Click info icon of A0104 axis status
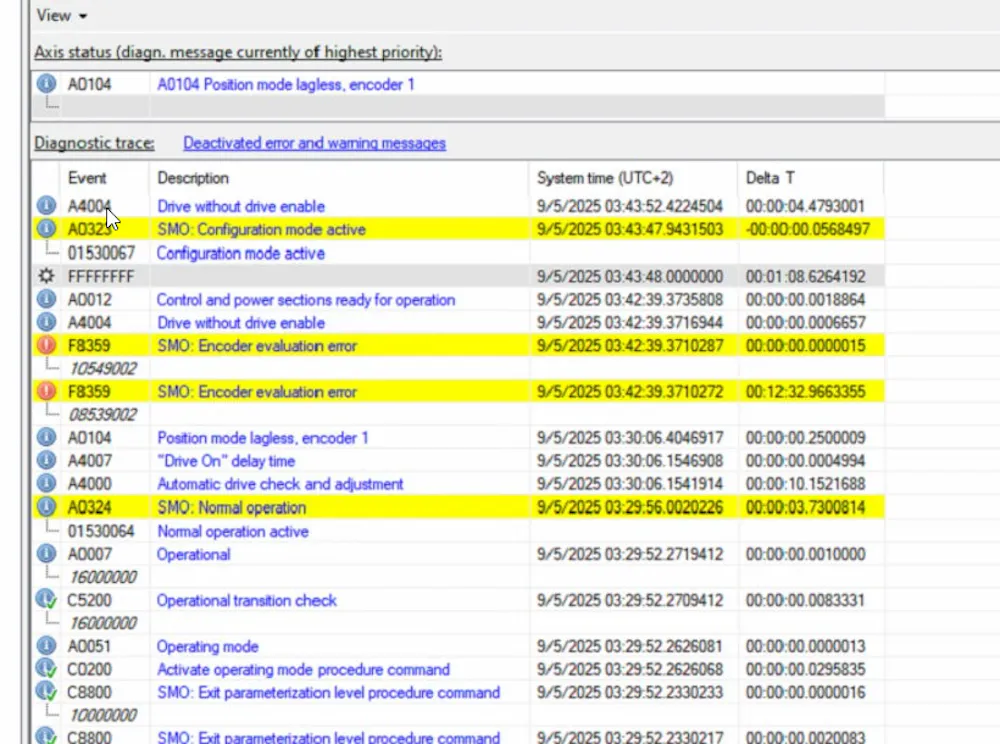Screen dimensions: 1000x744 (x=46, y=84)
